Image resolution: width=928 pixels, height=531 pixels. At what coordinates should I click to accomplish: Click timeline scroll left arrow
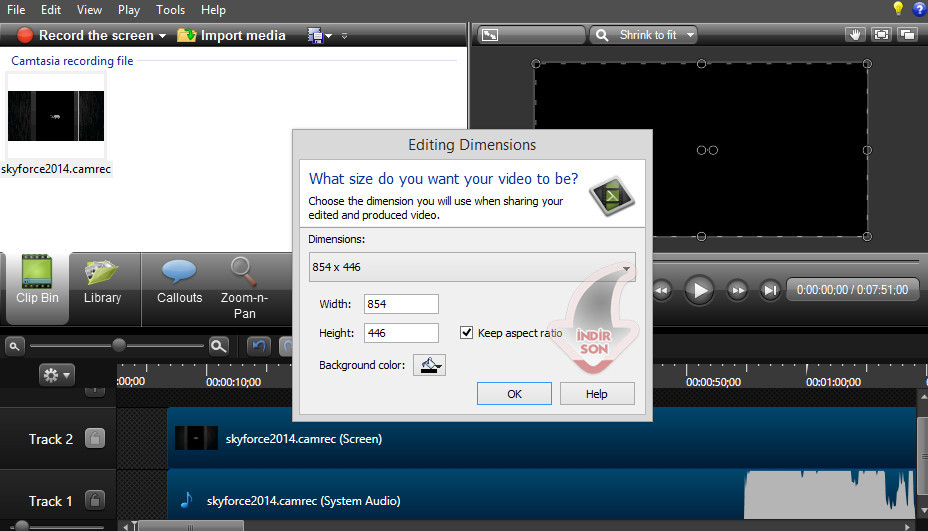coord(125,526)
